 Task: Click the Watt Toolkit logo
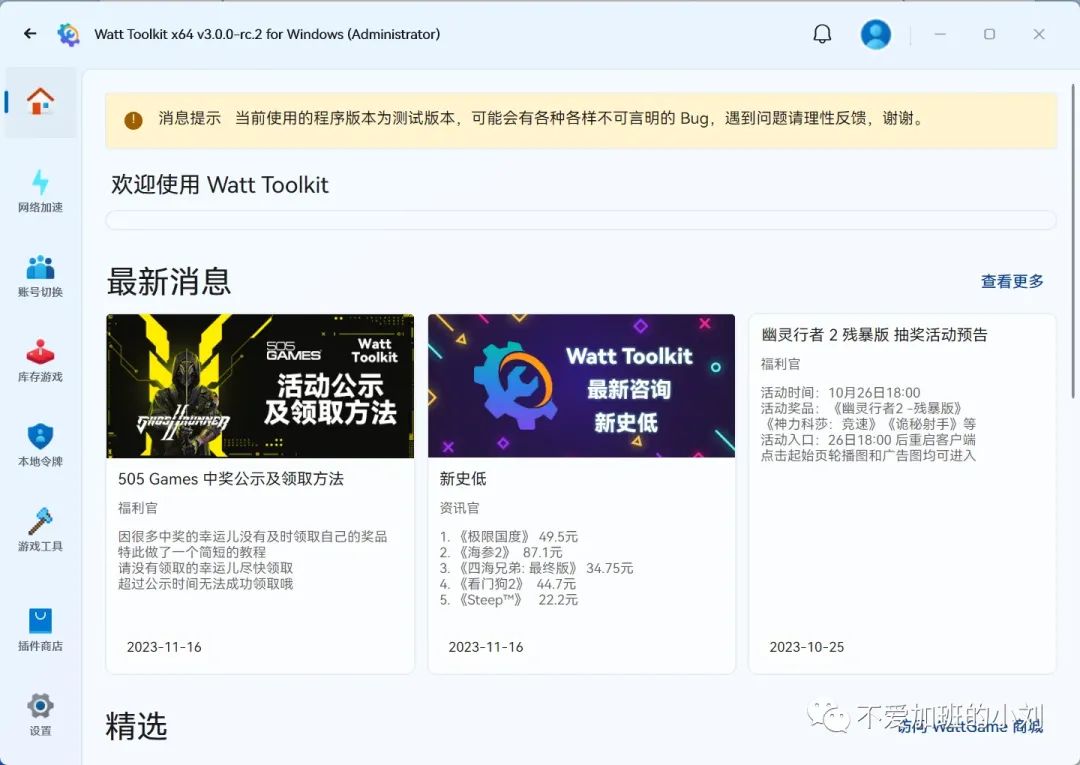point(68,33)
